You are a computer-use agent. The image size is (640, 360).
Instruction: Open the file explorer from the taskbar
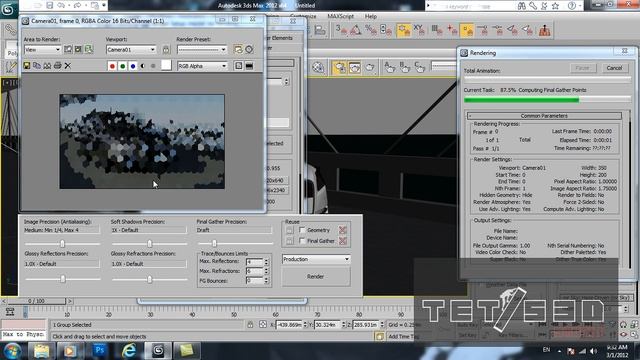point(41,351)
